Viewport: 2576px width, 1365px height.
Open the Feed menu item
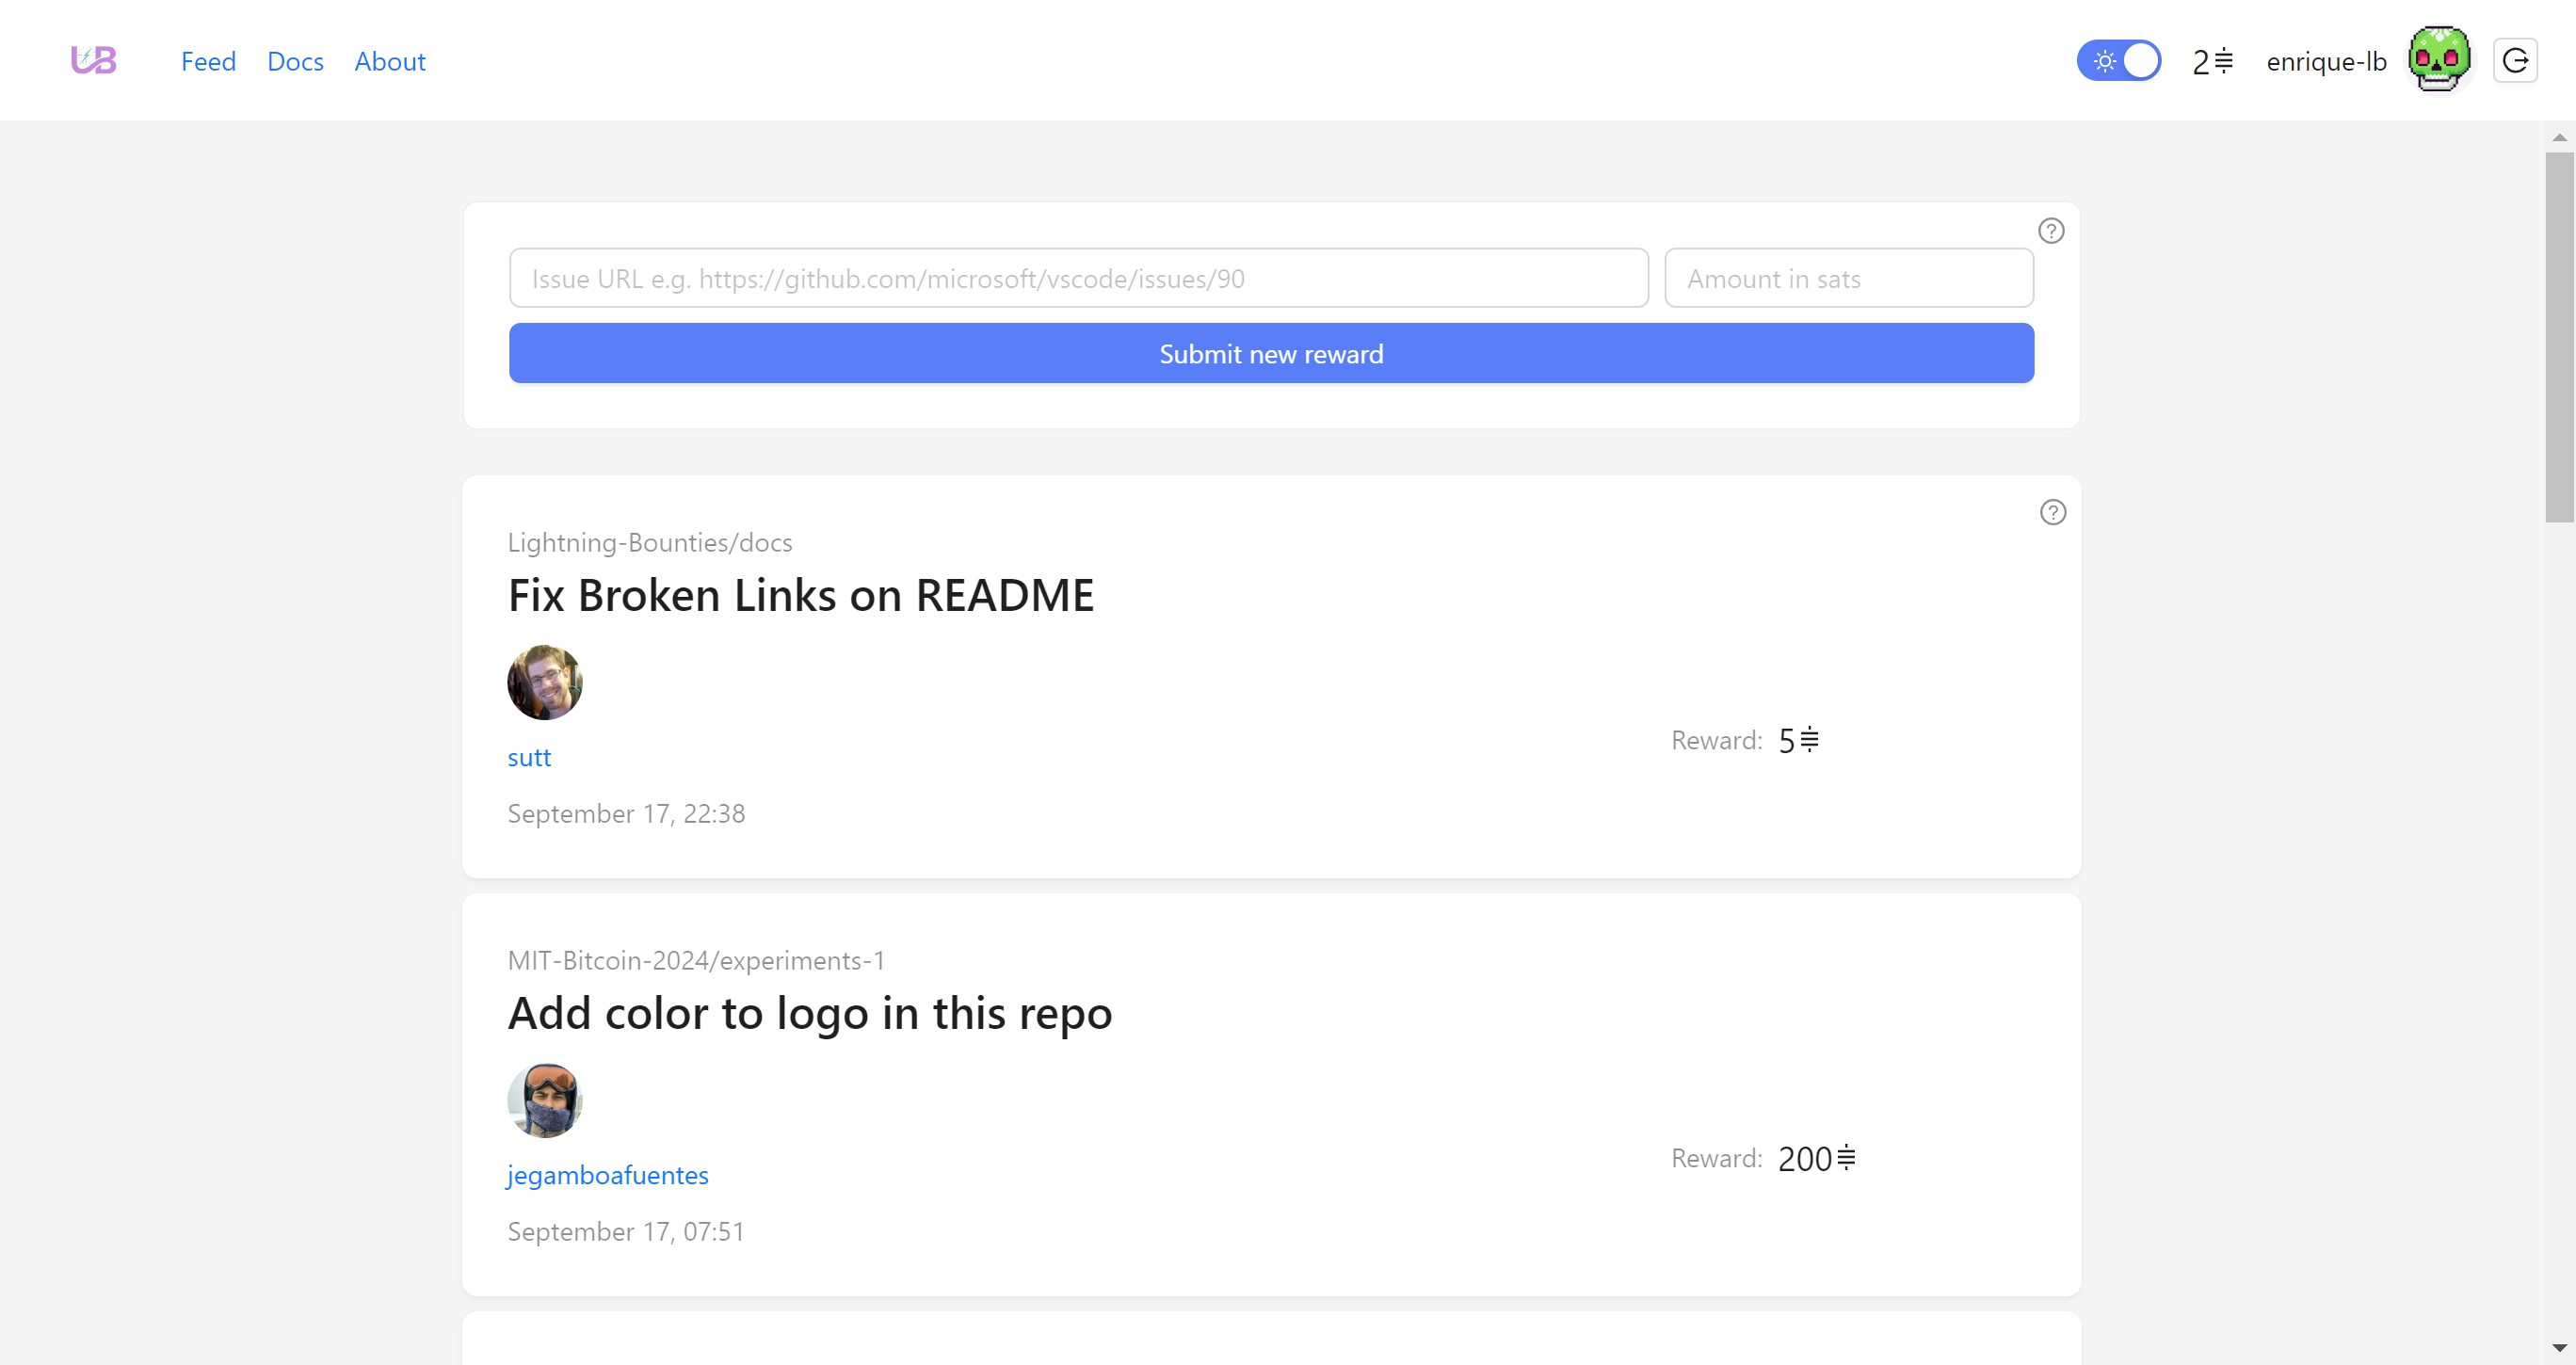[208, 62]
